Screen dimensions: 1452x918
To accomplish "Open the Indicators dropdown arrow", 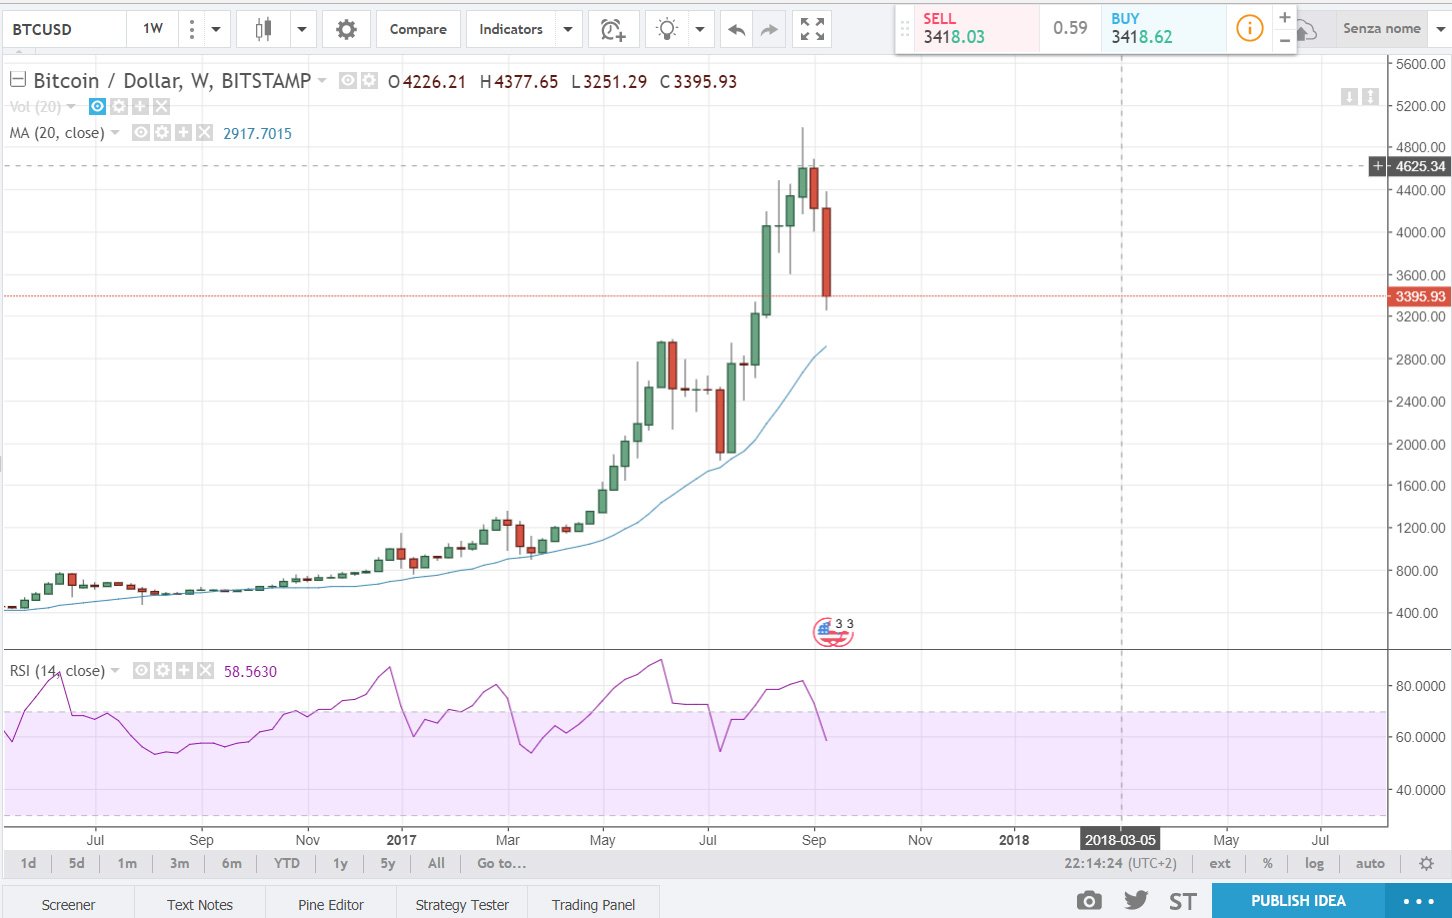I will point(568,30).
